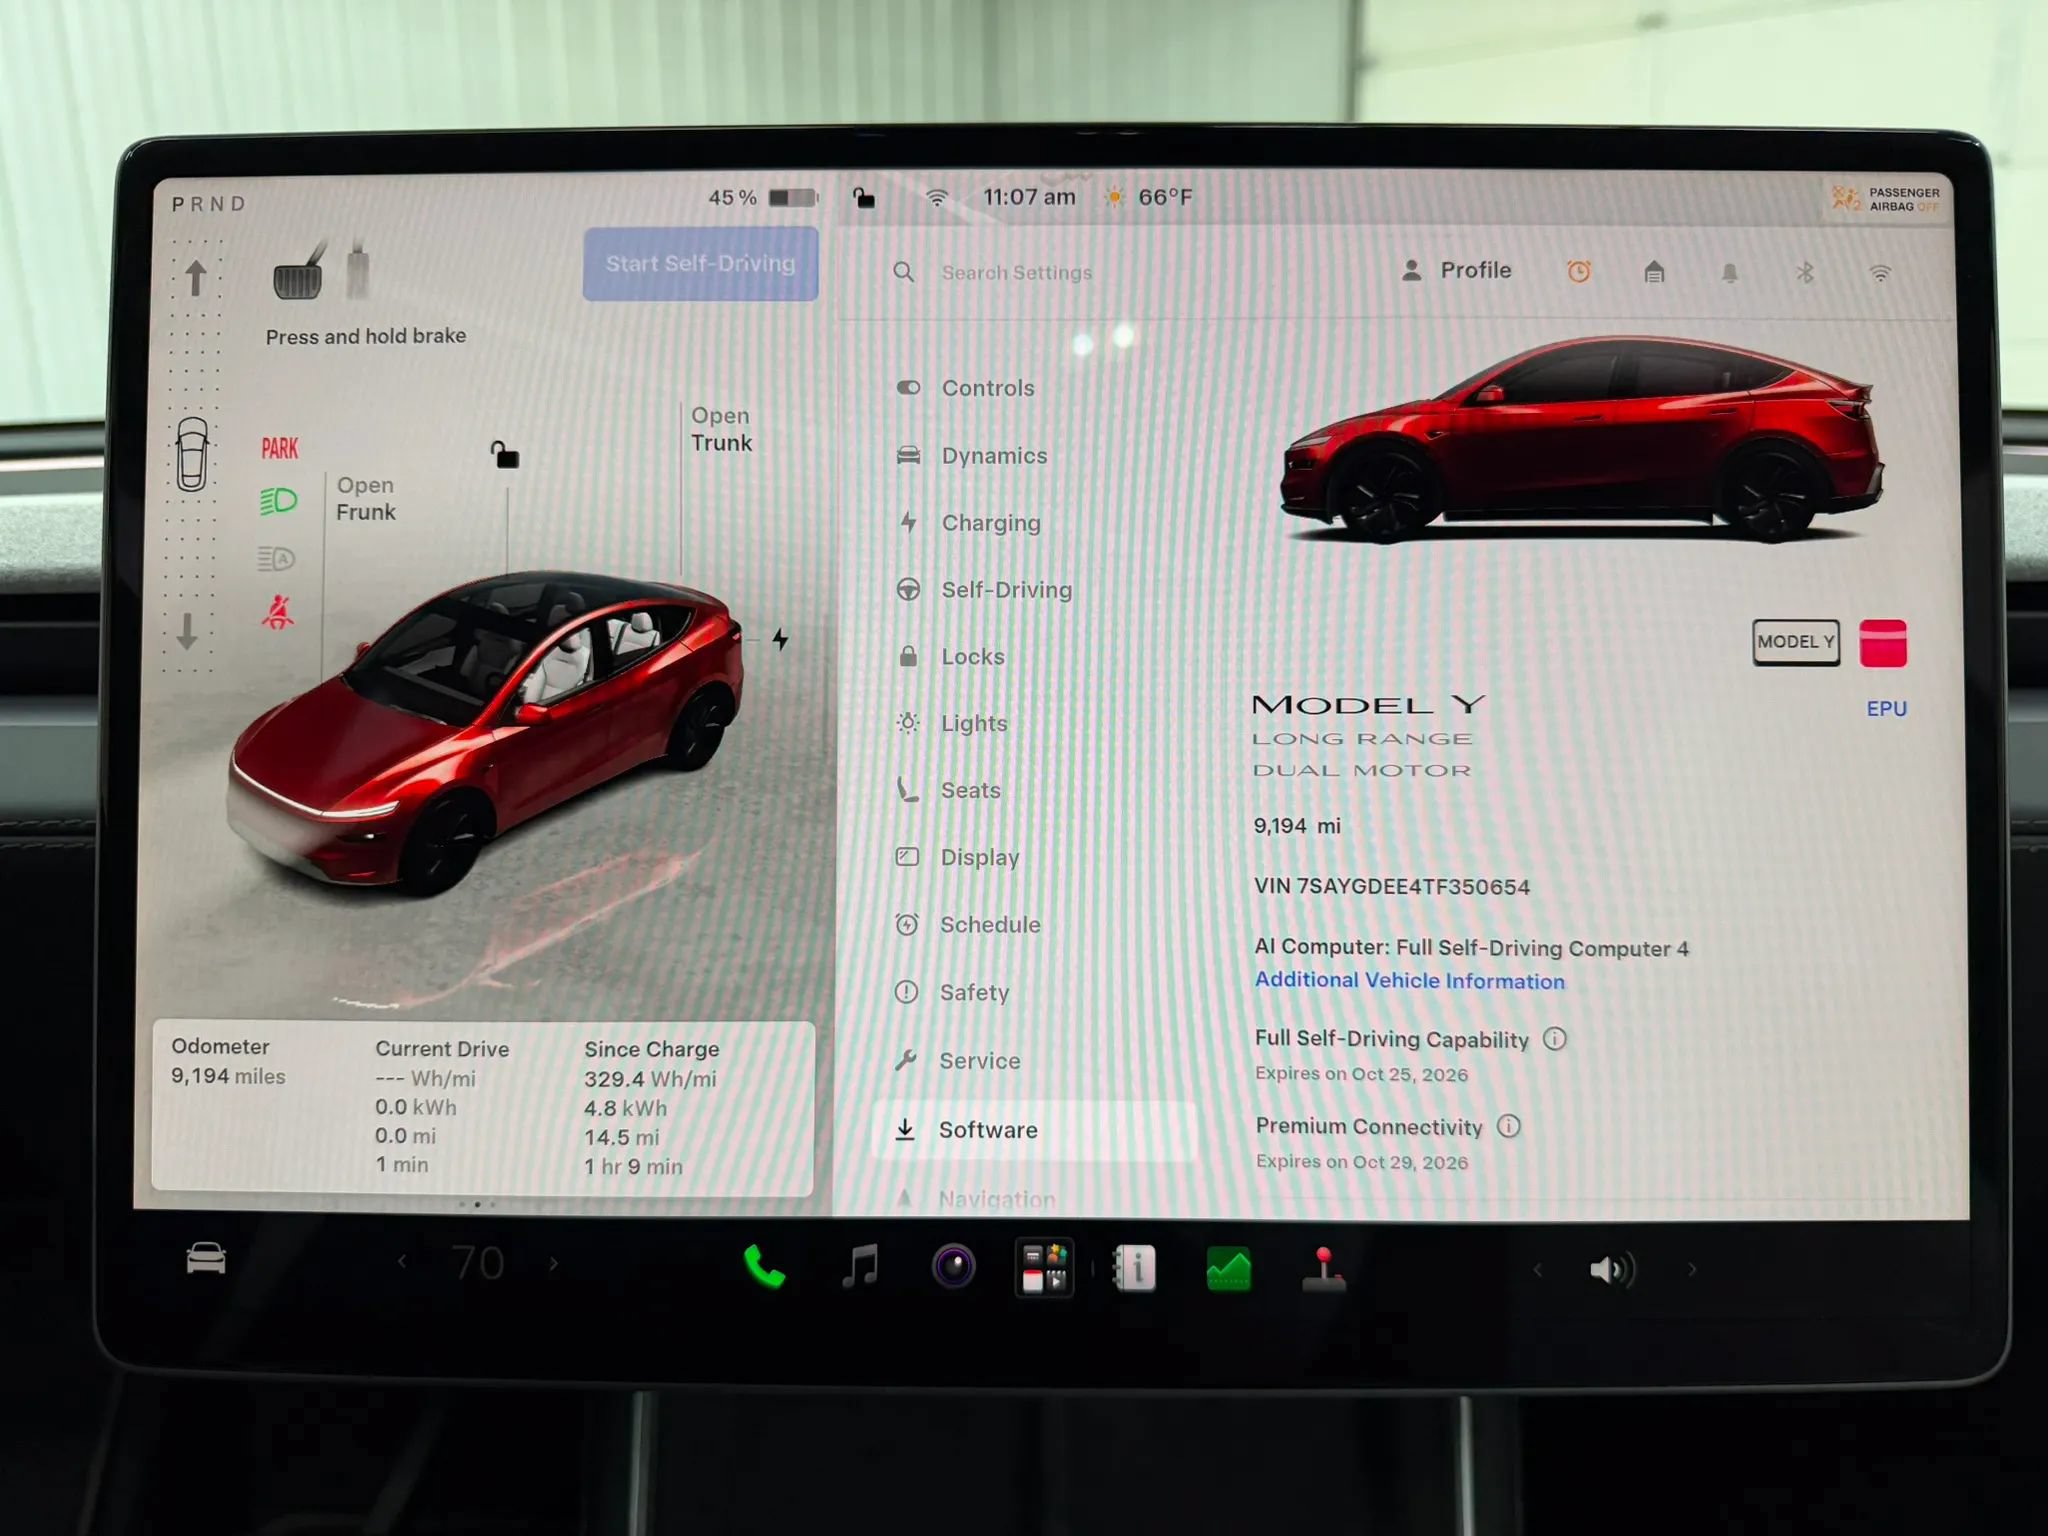Screen dimensions: 2048x1536
Task: Raise volume with the right chevron
Action: [1692, 1269]
